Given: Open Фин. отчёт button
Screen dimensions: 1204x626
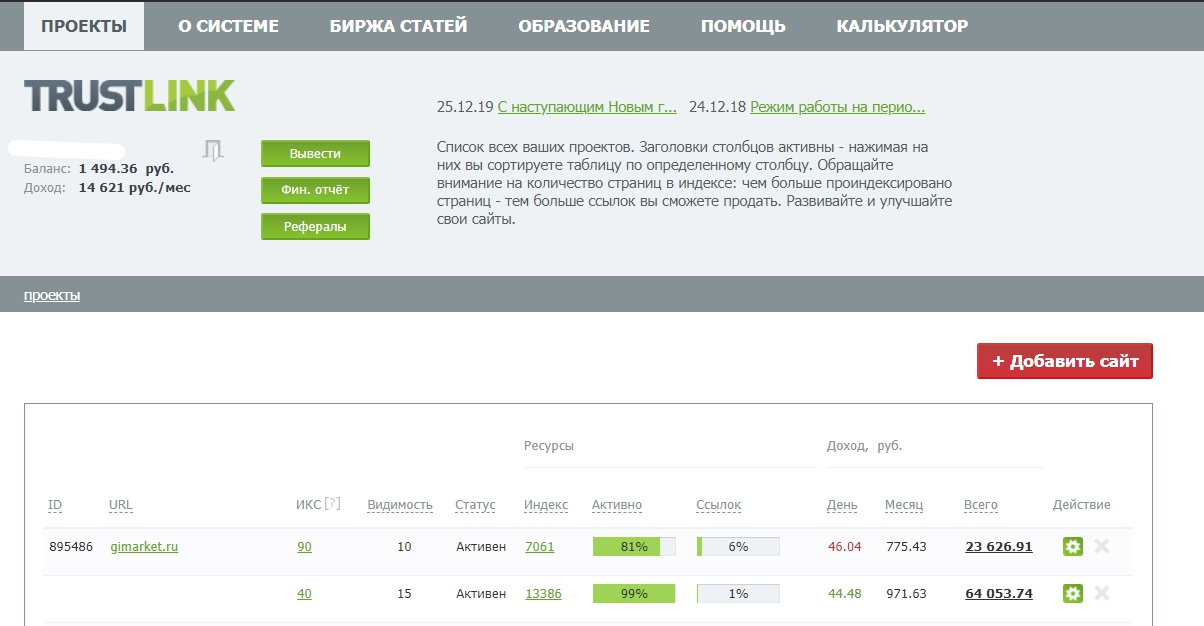Looking at the screenshot, I should pos(315,190).
